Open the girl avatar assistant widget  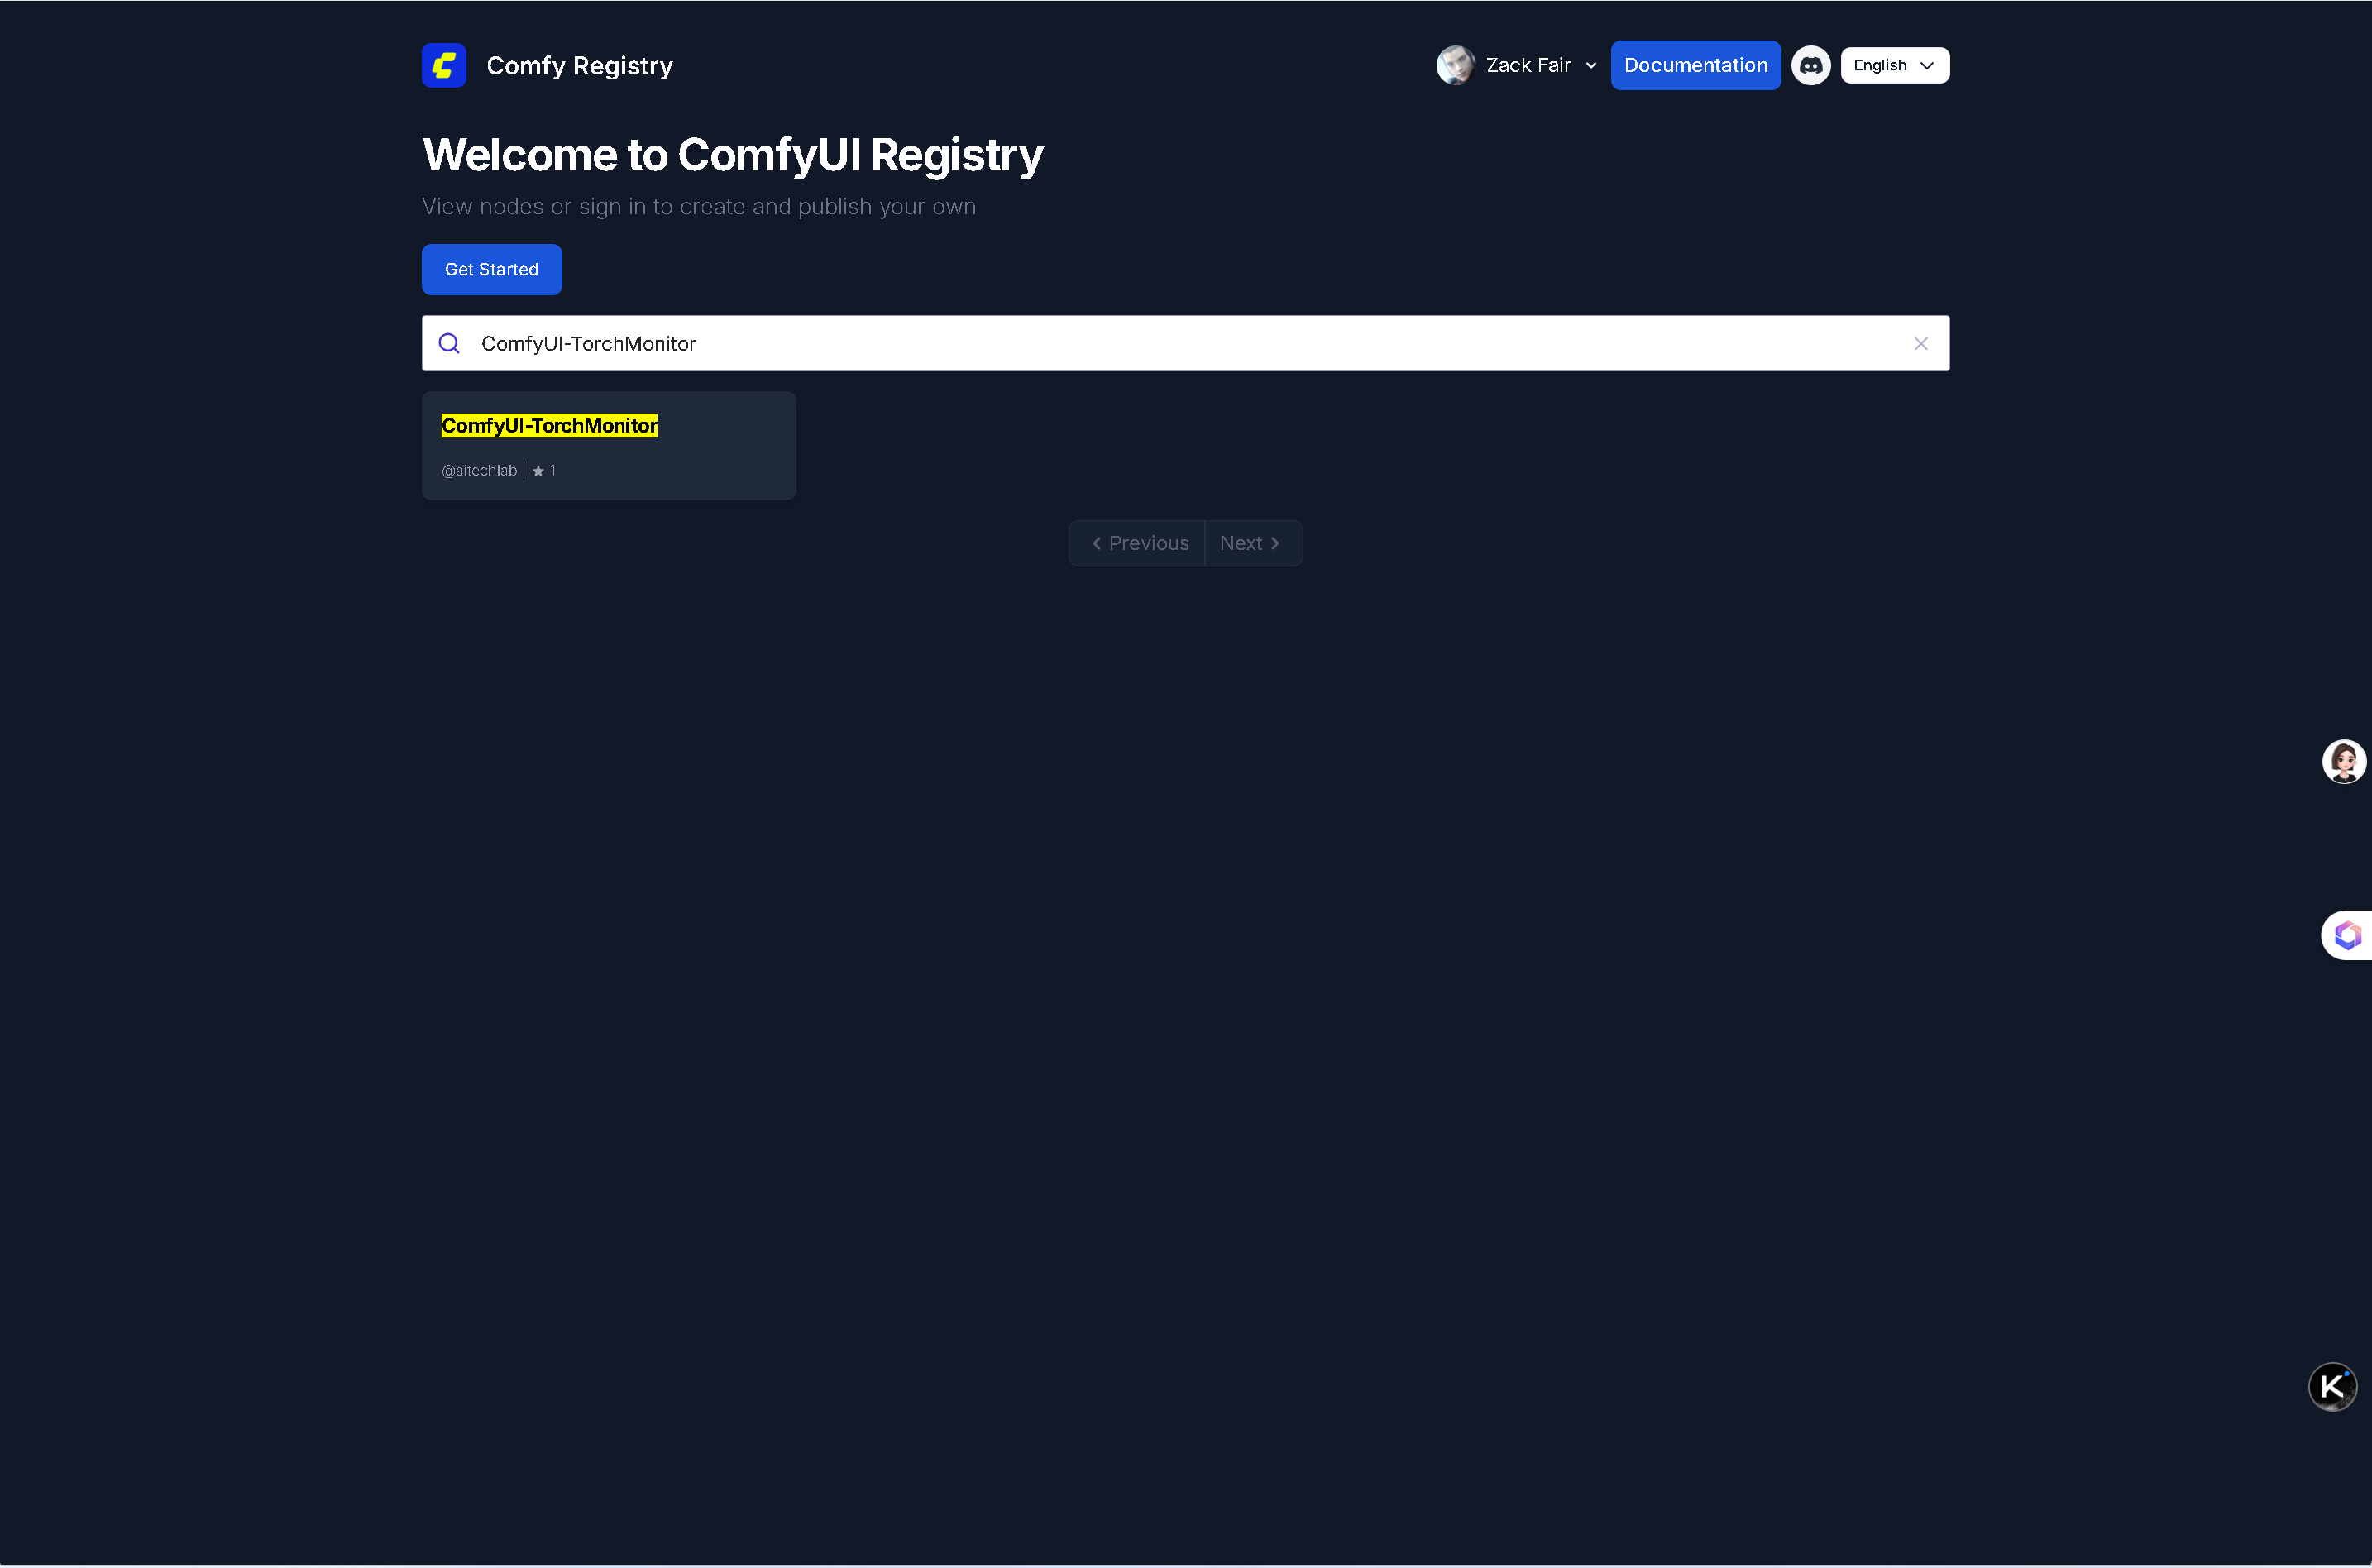click(x=2343, y=761)
